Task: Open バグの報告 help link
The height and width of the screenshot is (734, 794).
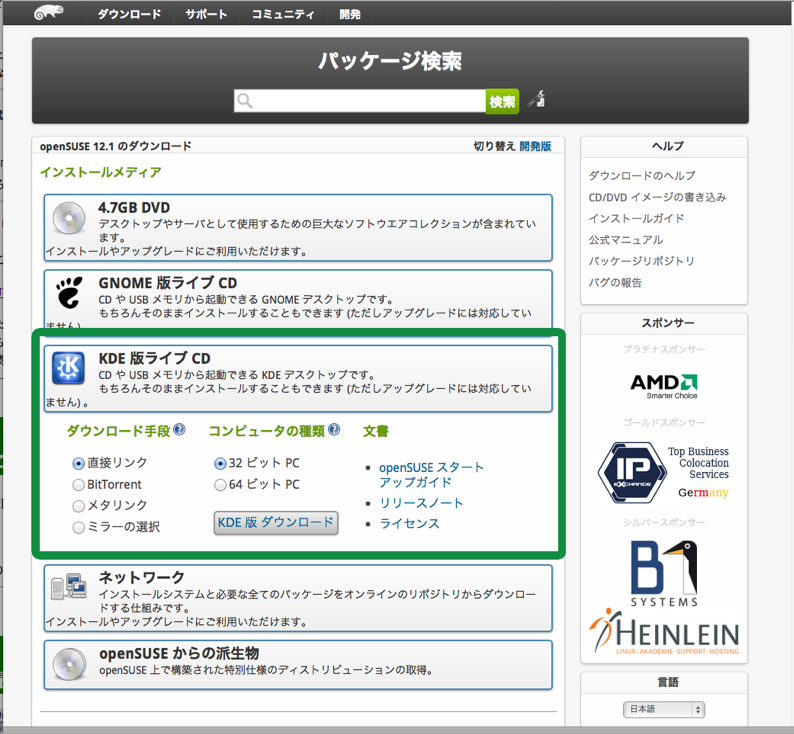Action: click(x=615, y=282)
